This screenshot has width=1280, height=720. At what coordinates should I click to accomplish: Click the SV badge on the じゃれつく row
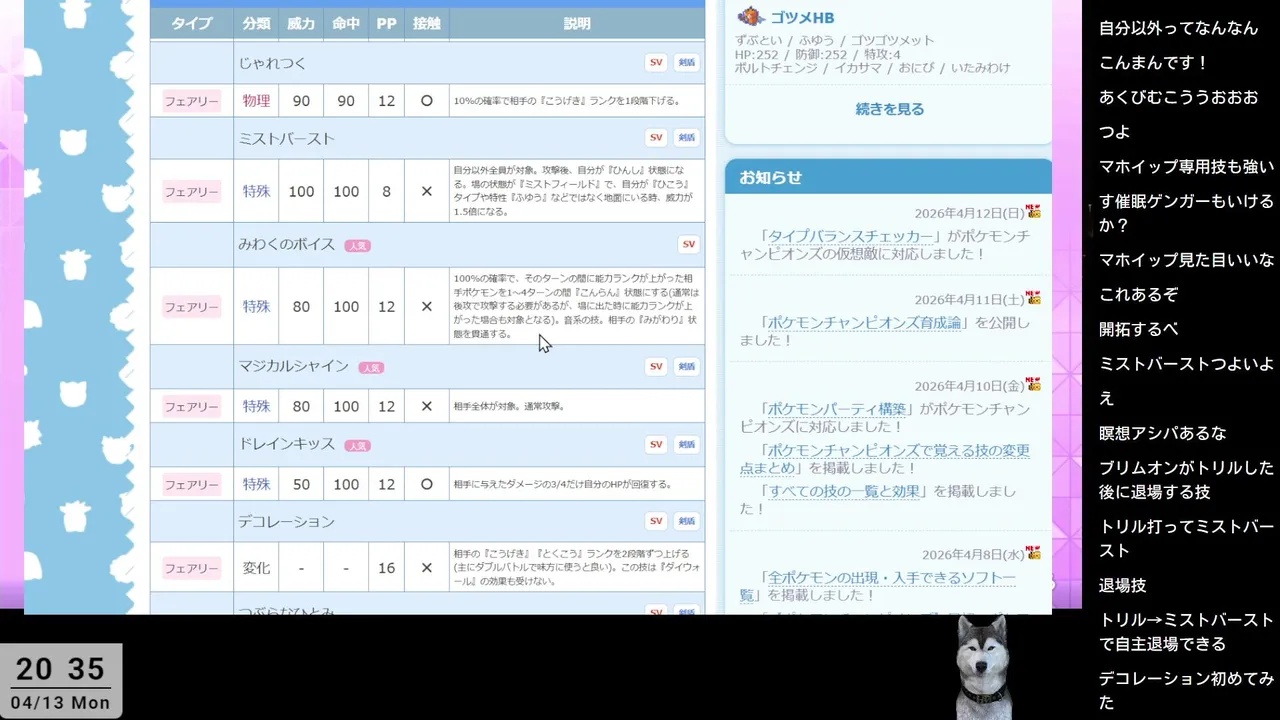[x=656, y=62]
